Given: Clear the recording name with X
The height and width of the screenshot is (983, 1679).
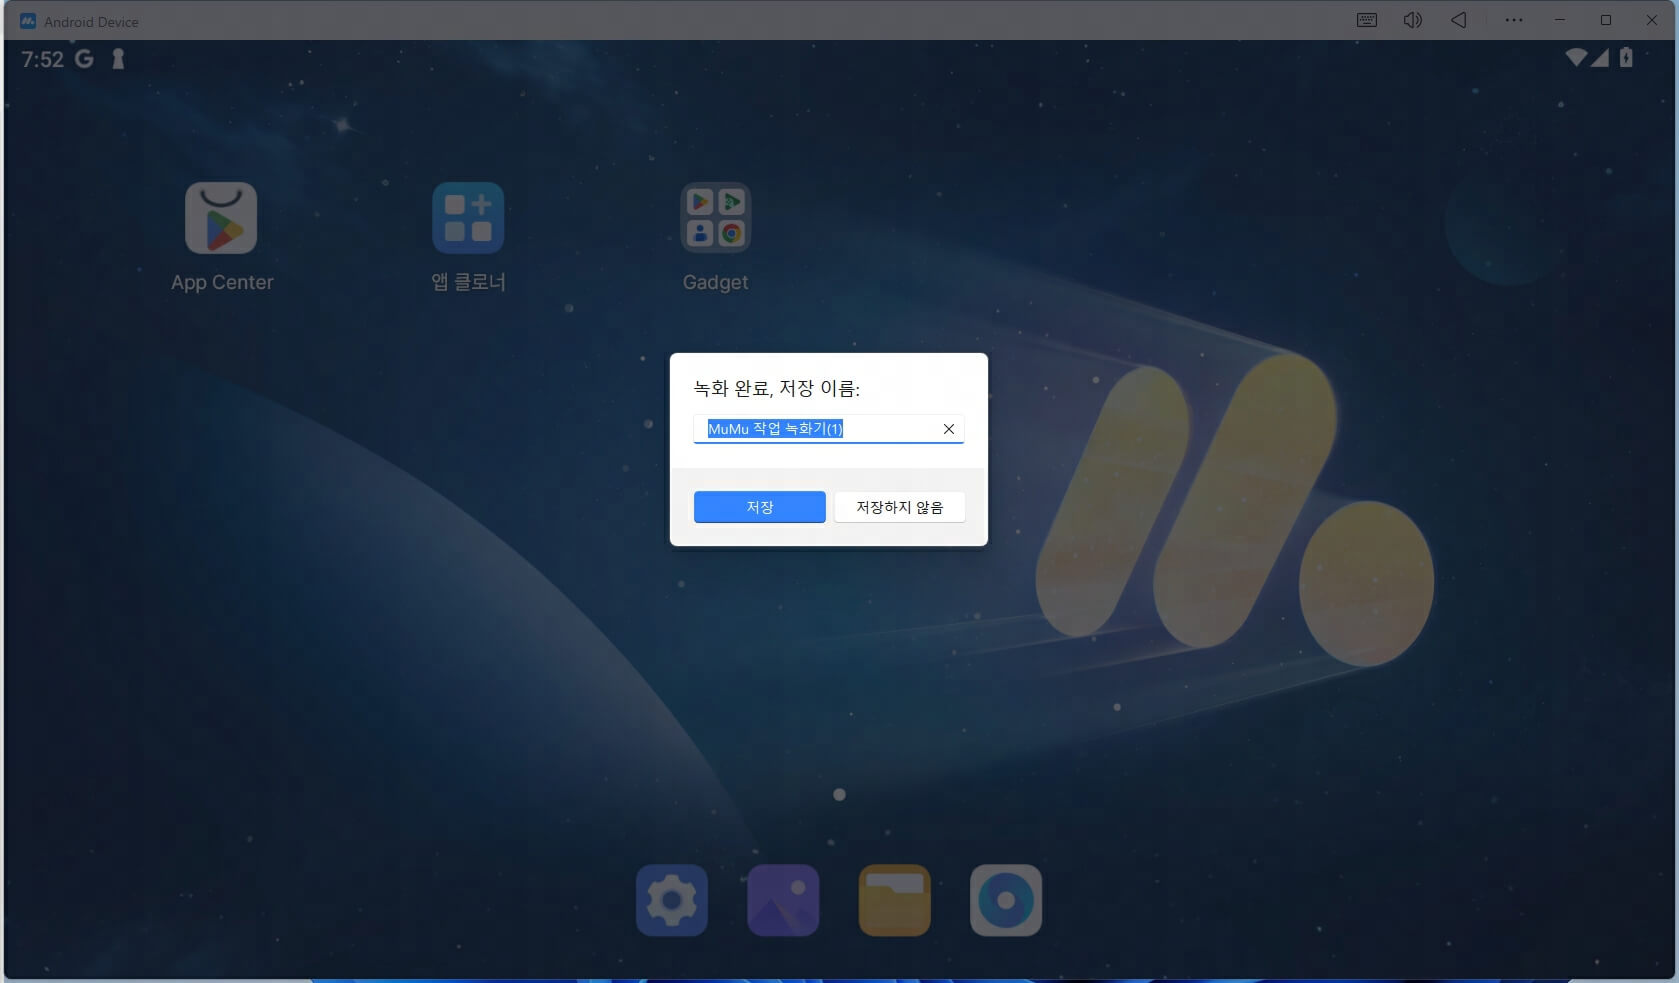Looking at the screenshot, I should [949, 429].
